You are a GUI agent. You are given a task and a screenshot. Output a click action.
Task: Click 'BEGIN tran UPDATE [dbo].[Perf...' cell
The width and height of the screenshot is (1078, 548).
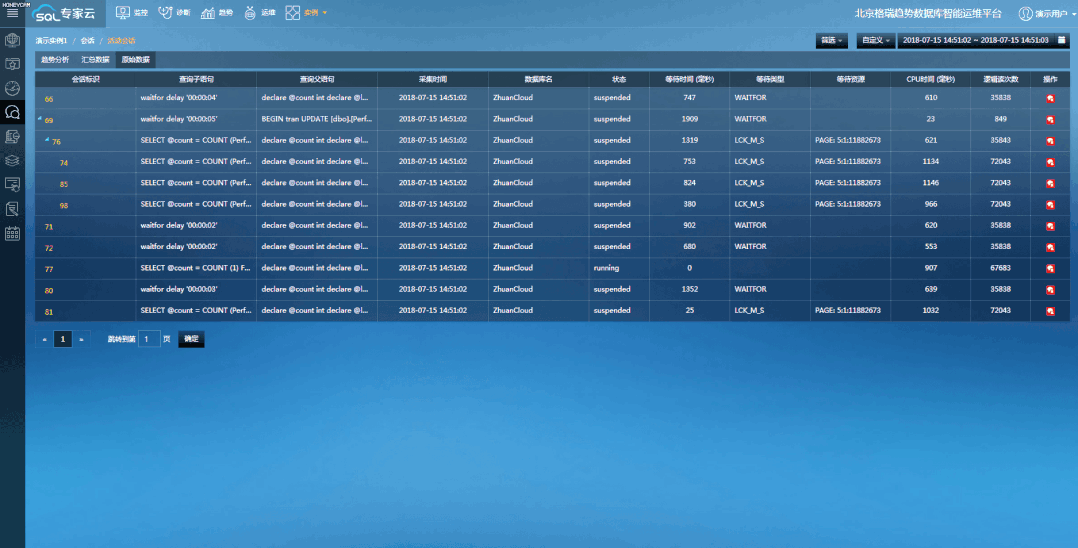pyautogui.click(x=316, y=119)
